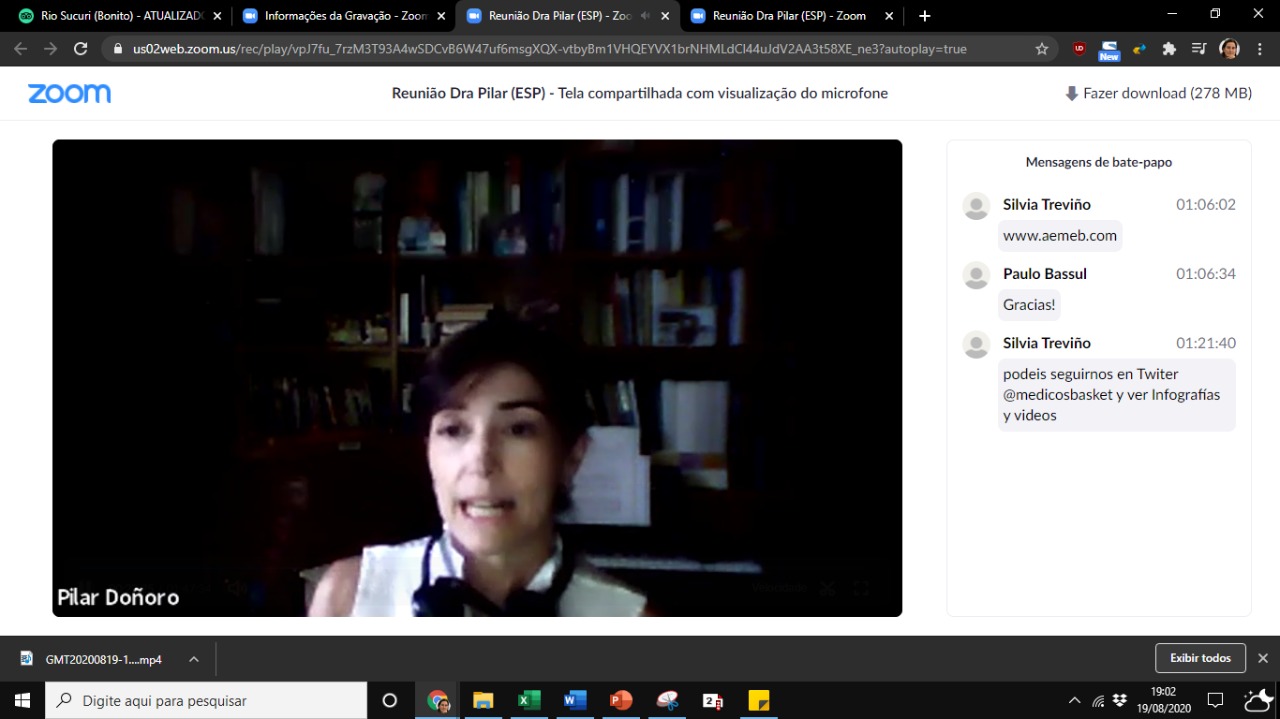Open the Chrome extensions puzzle icon
1280x719 pixels.
click(x=1169, y=48)
